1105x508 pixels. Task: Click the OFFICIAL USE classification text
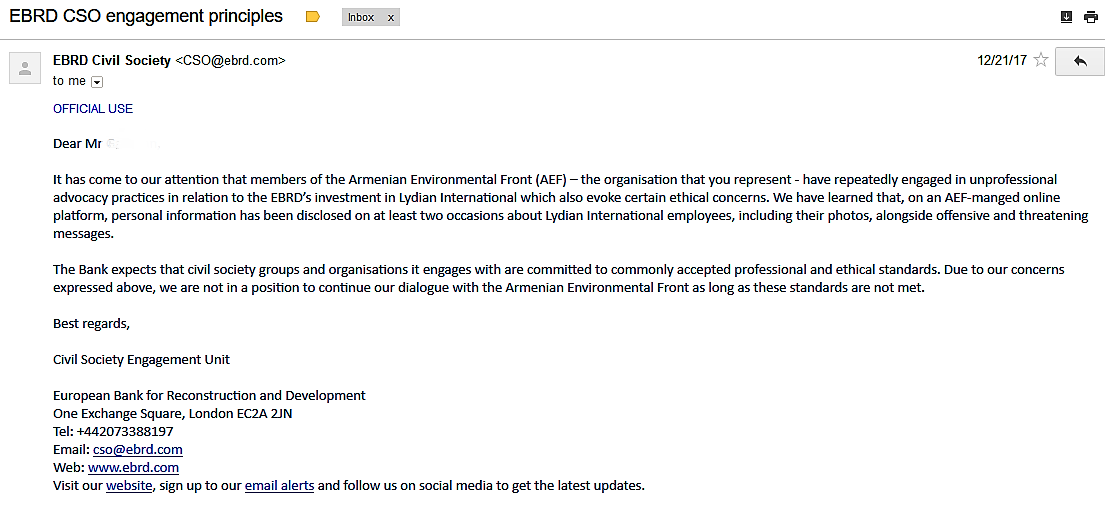coord(93,109)
